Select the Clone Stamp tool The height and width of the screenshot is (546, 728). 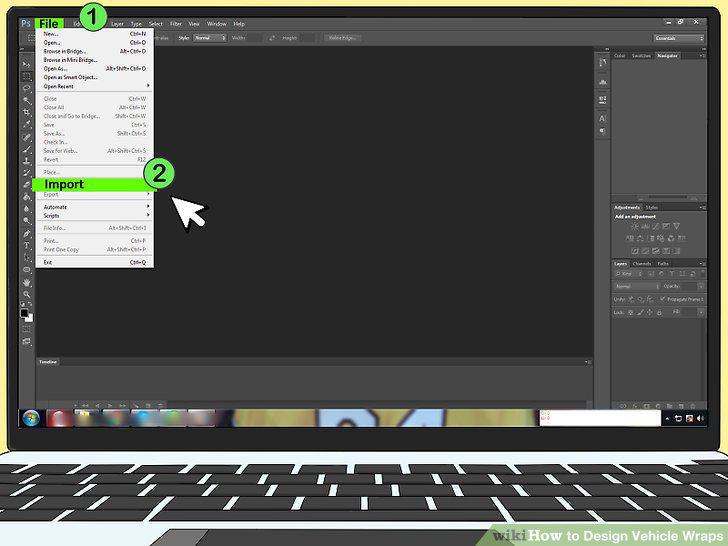click(26, 161)
